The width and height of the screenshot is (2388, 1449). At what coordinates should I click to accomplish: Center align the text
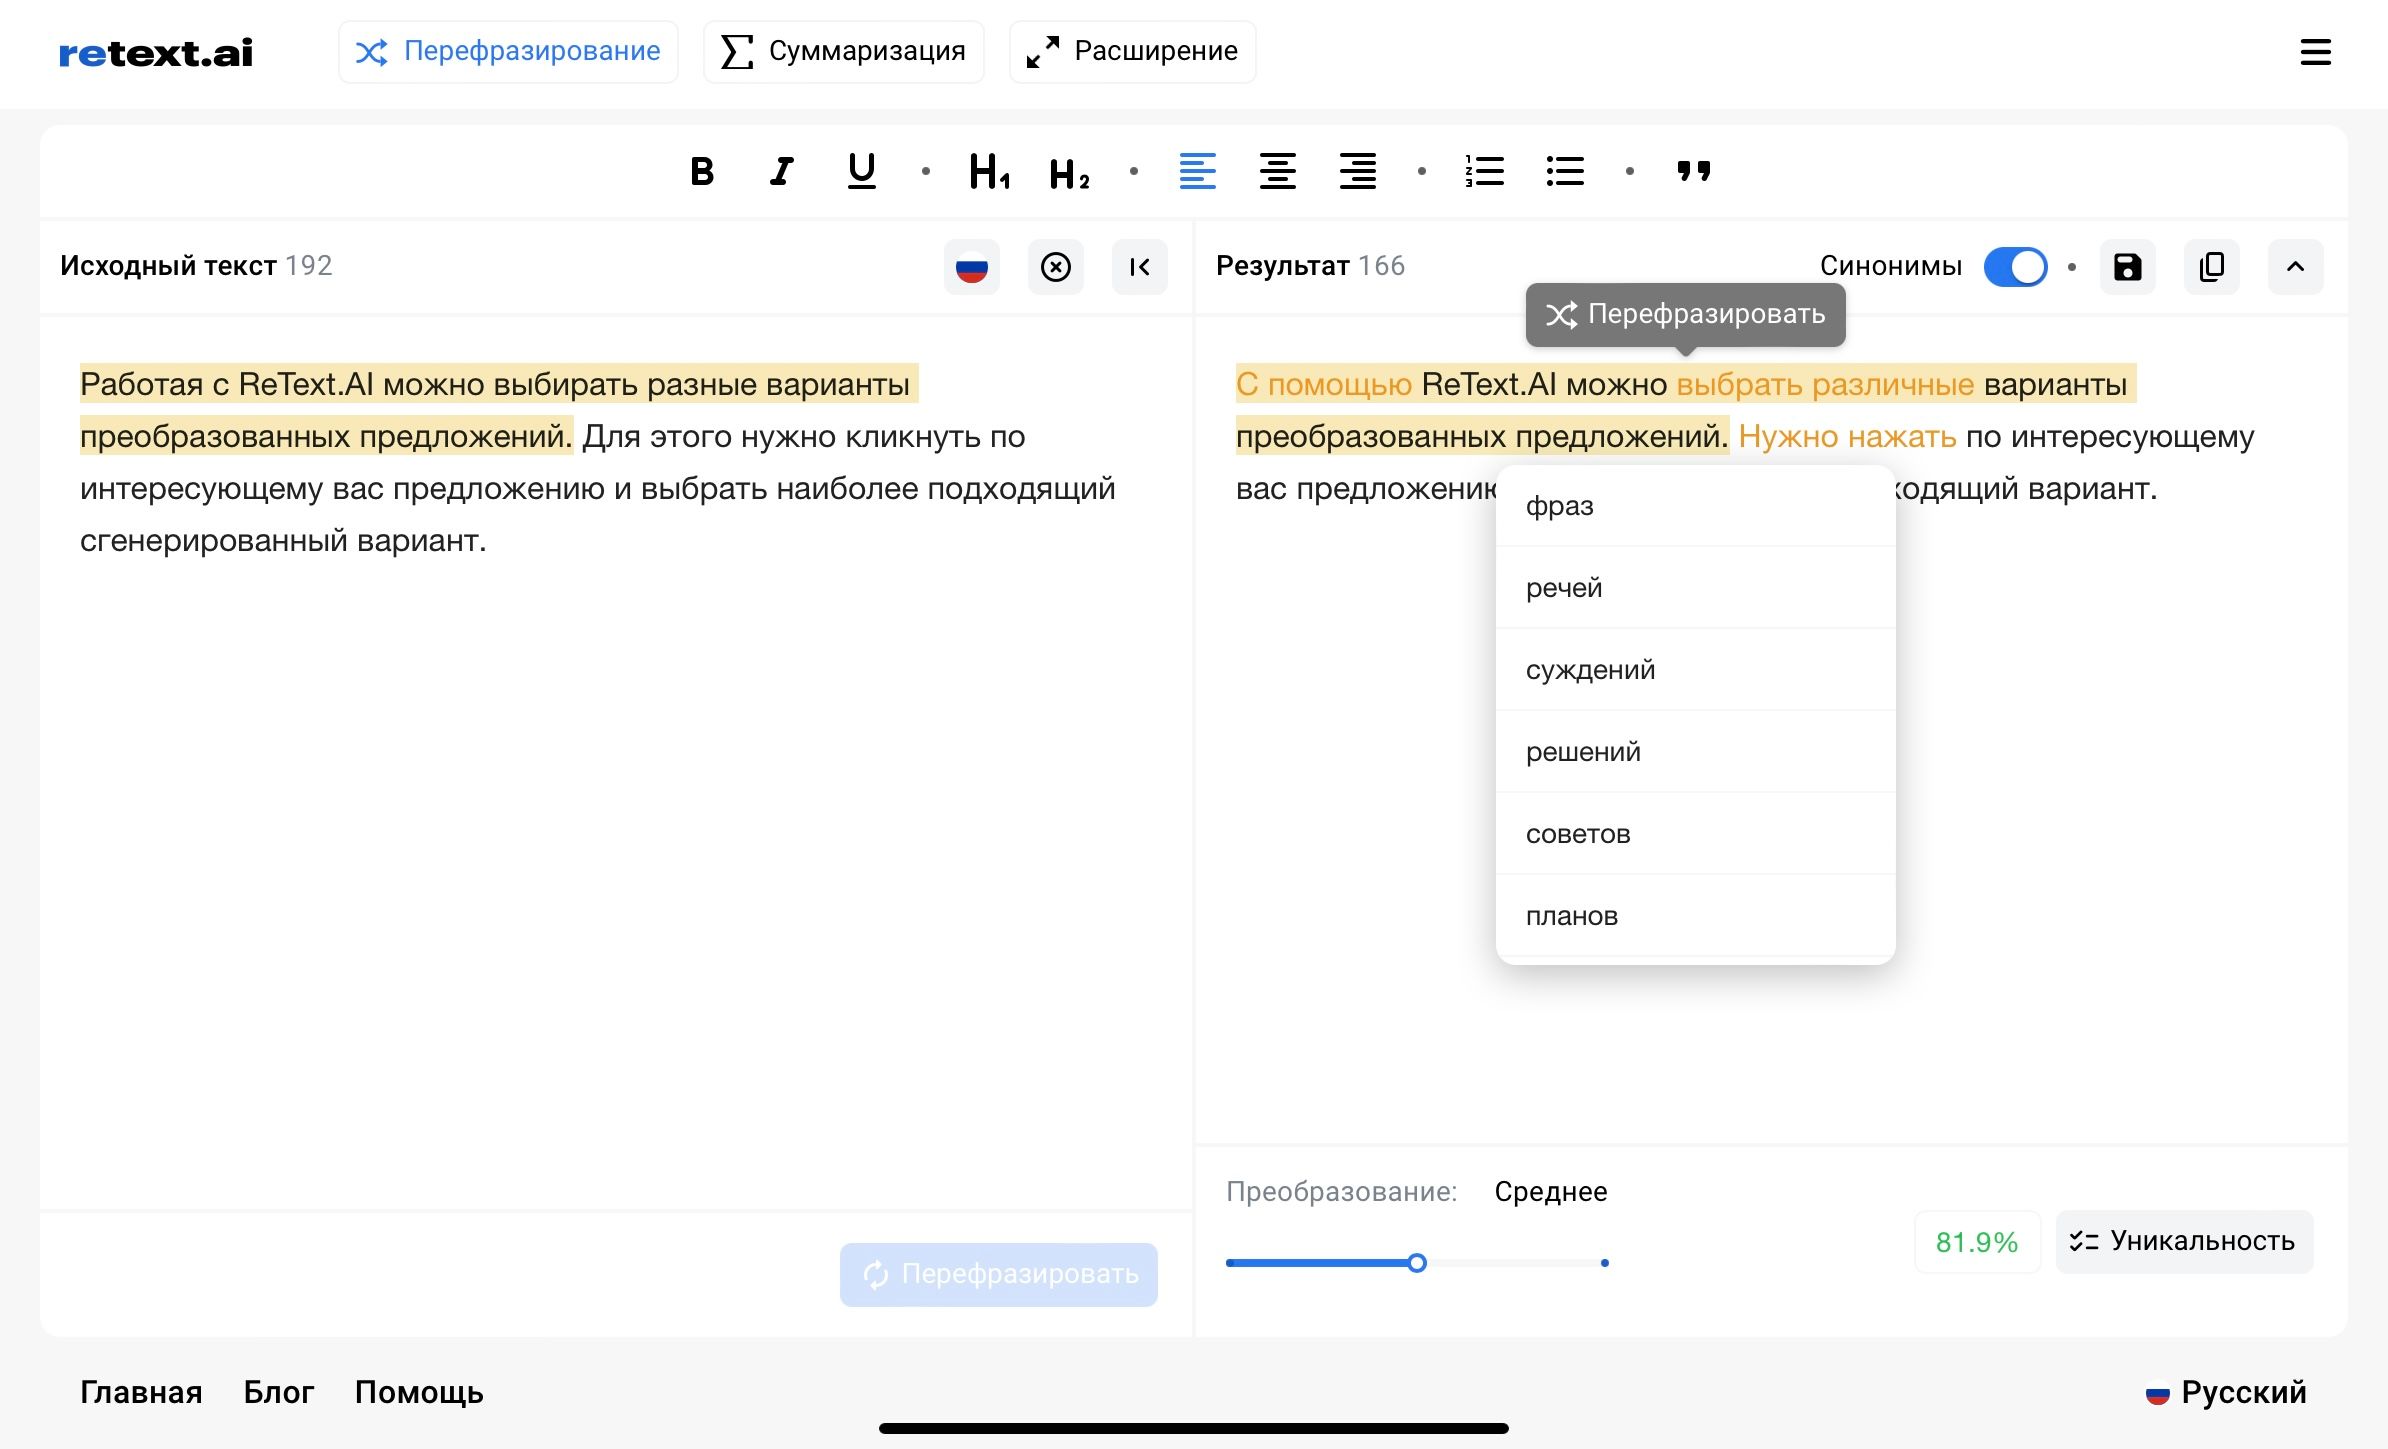pyautogui.click(x=1277, y=171)
